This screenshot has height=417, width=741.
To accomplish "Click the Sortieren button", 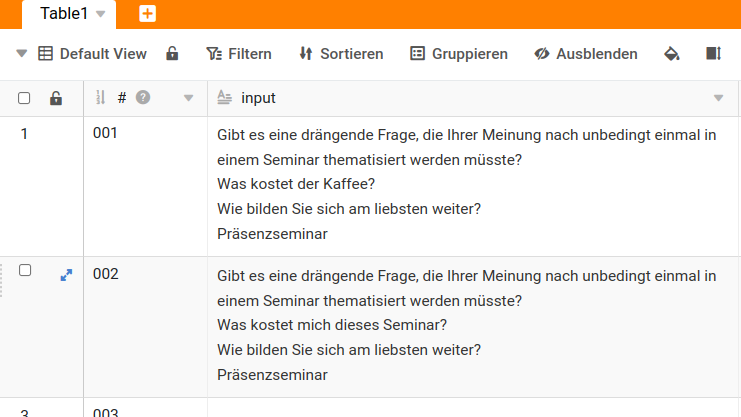I will pos(341,54).
